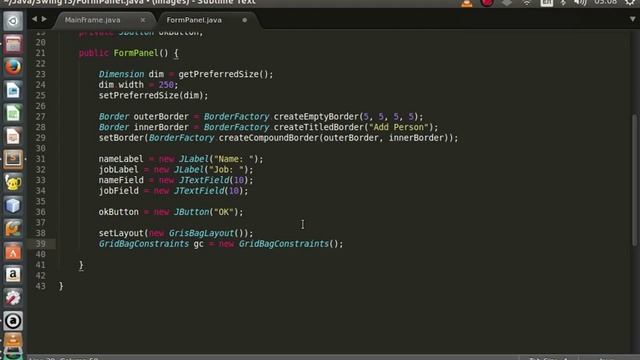Click 'Dimension' type on line 23
Screen dimensions: 640x360
point(121,74)
